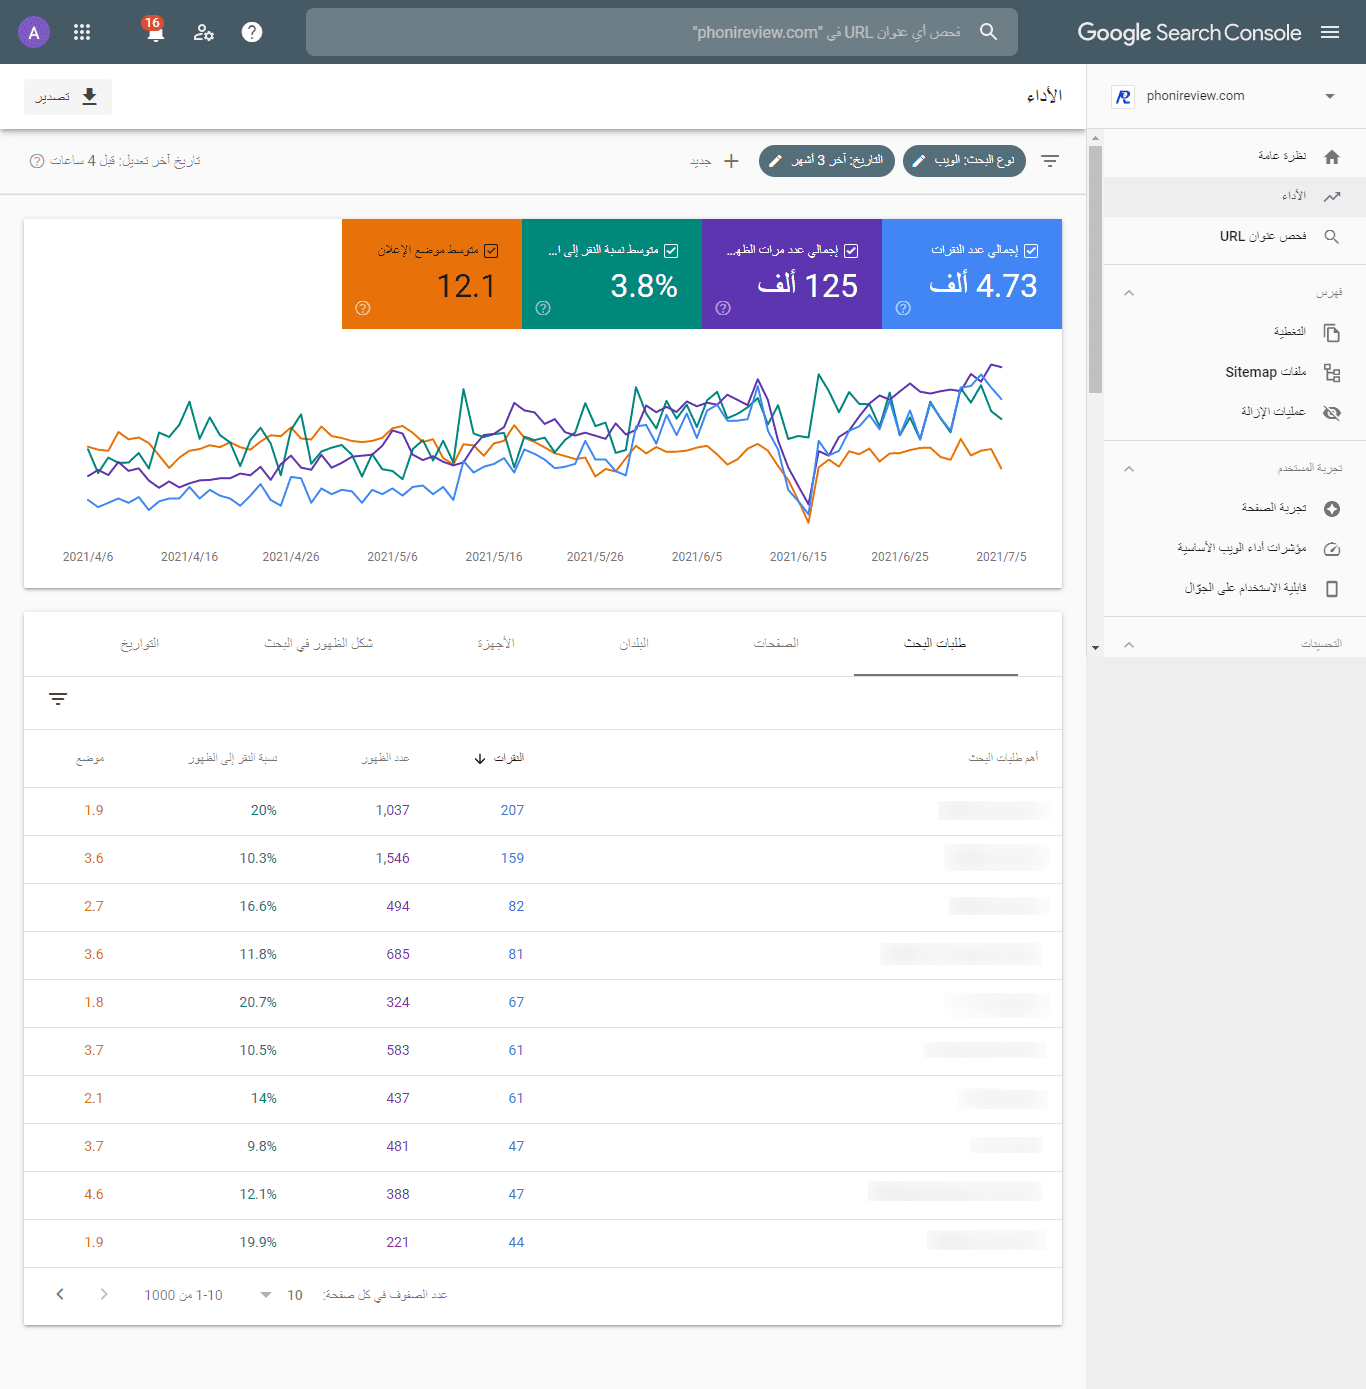This screenshot has width=1366, height=1389.
Task: Toggle average position checkbox on orange card
Action: click(x=491, y=251)
